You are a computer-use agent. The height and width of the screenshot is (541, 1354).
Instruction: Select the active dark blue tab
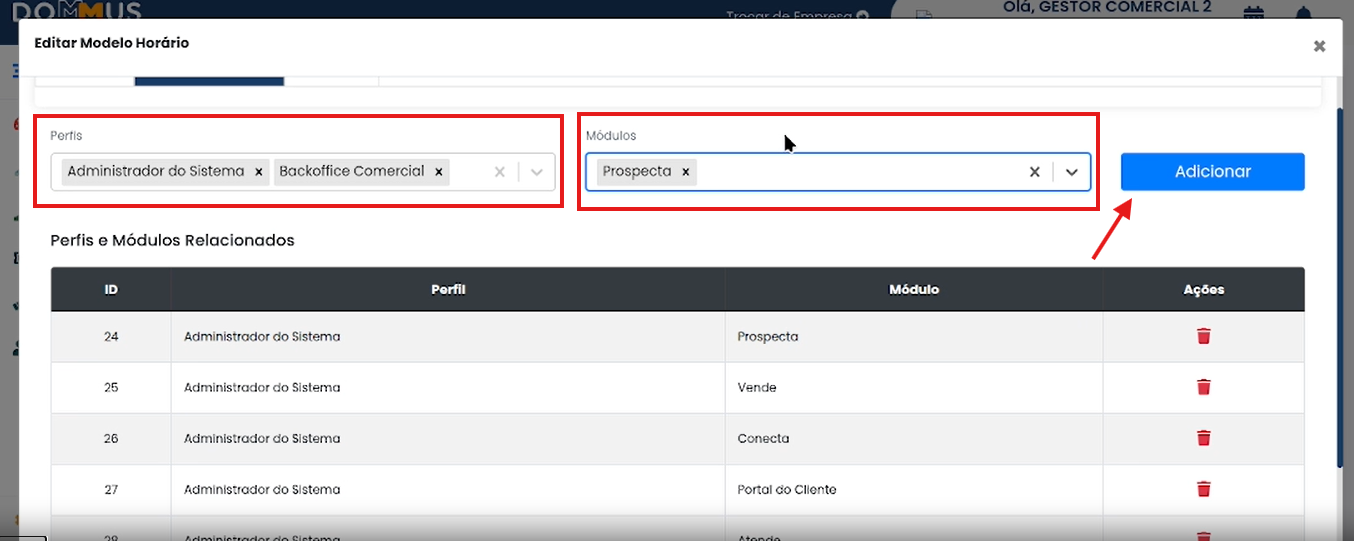[x=209, y=79]
